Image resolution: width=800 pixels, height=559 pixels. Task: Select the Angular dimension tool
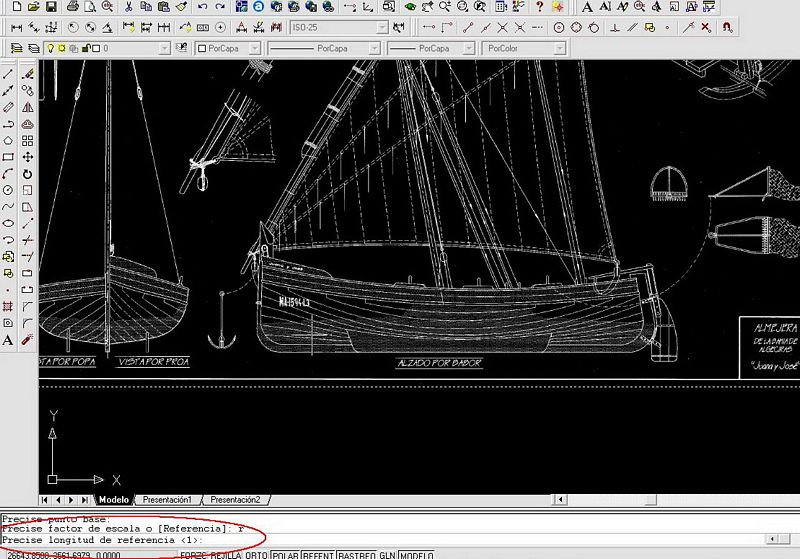point(107,28)
